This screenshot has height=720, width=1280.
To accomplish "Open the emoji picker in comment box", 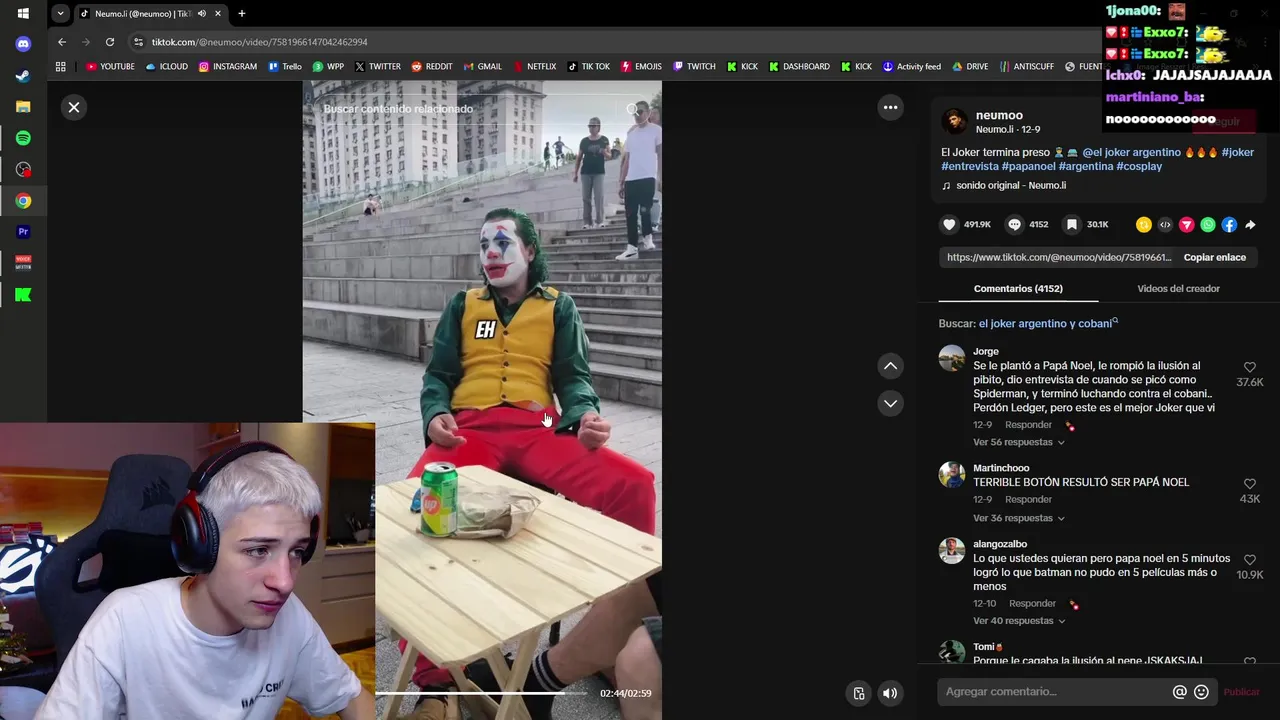I will [1201, 692].
